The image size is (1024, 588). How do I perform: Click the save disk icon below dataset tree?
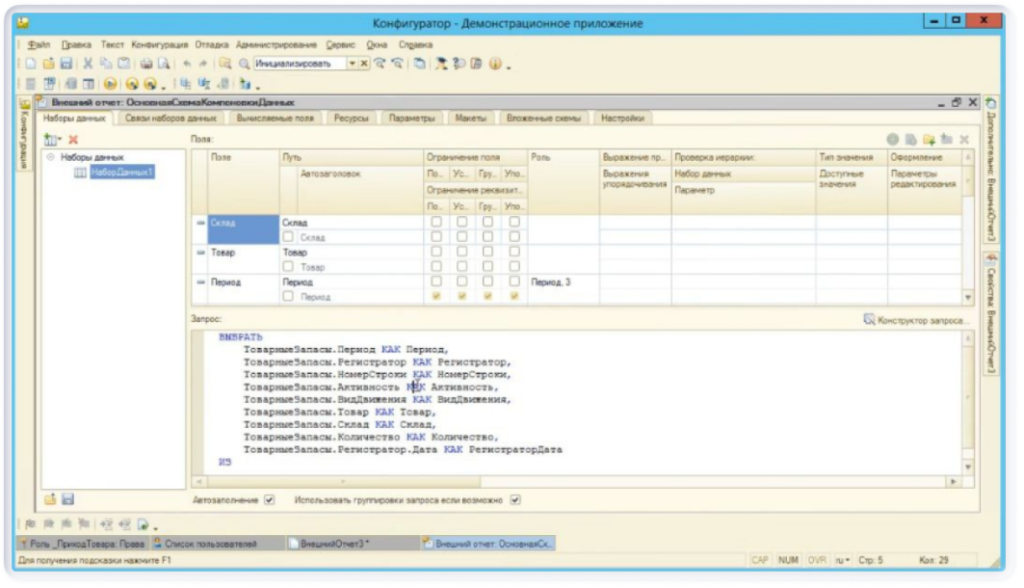(x=68, y=499)
